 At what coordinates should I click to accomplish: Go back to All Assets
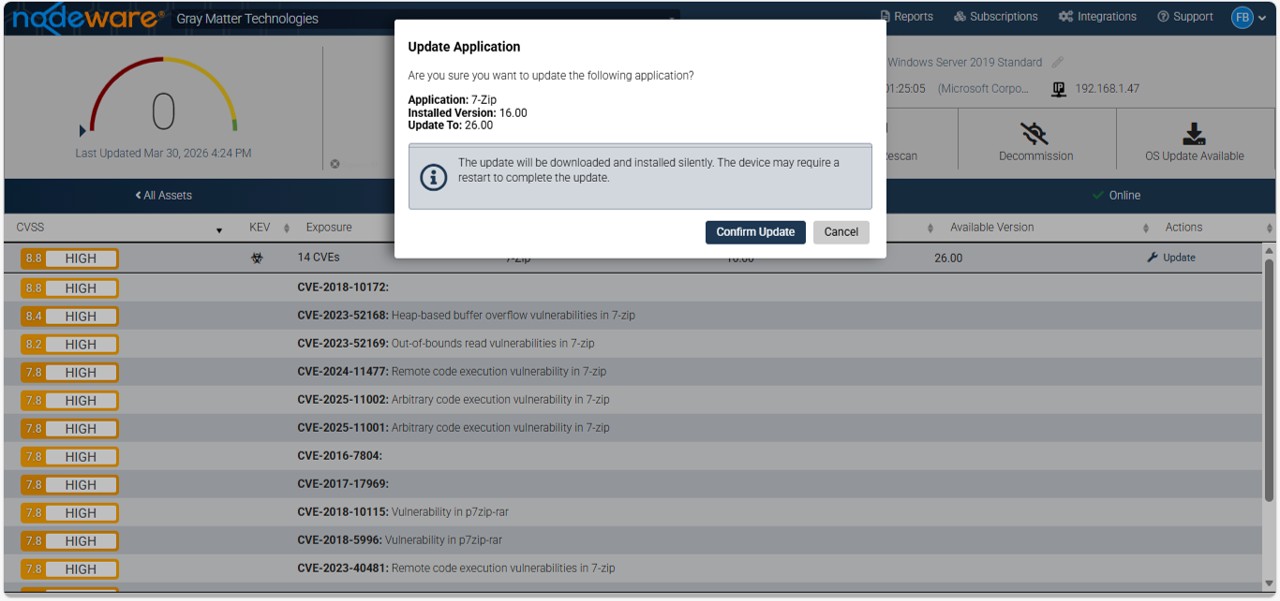pyautogui.click(x=163, y=195)
